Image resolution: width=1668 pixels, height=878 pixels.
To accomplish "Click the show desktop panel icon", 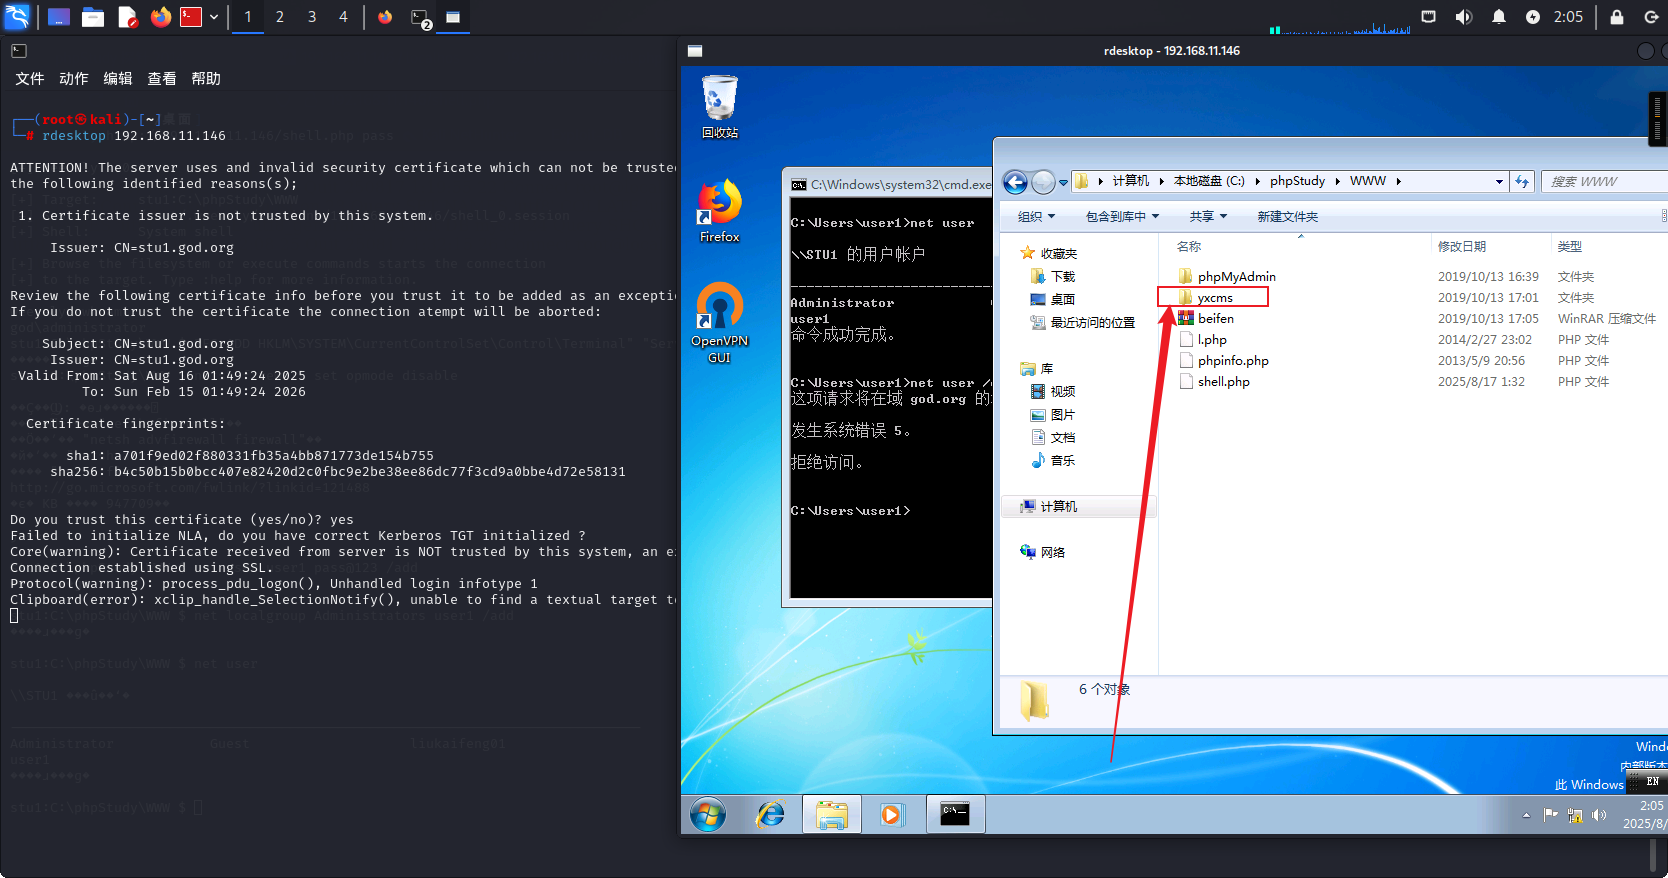I will (x=59, y=17).
